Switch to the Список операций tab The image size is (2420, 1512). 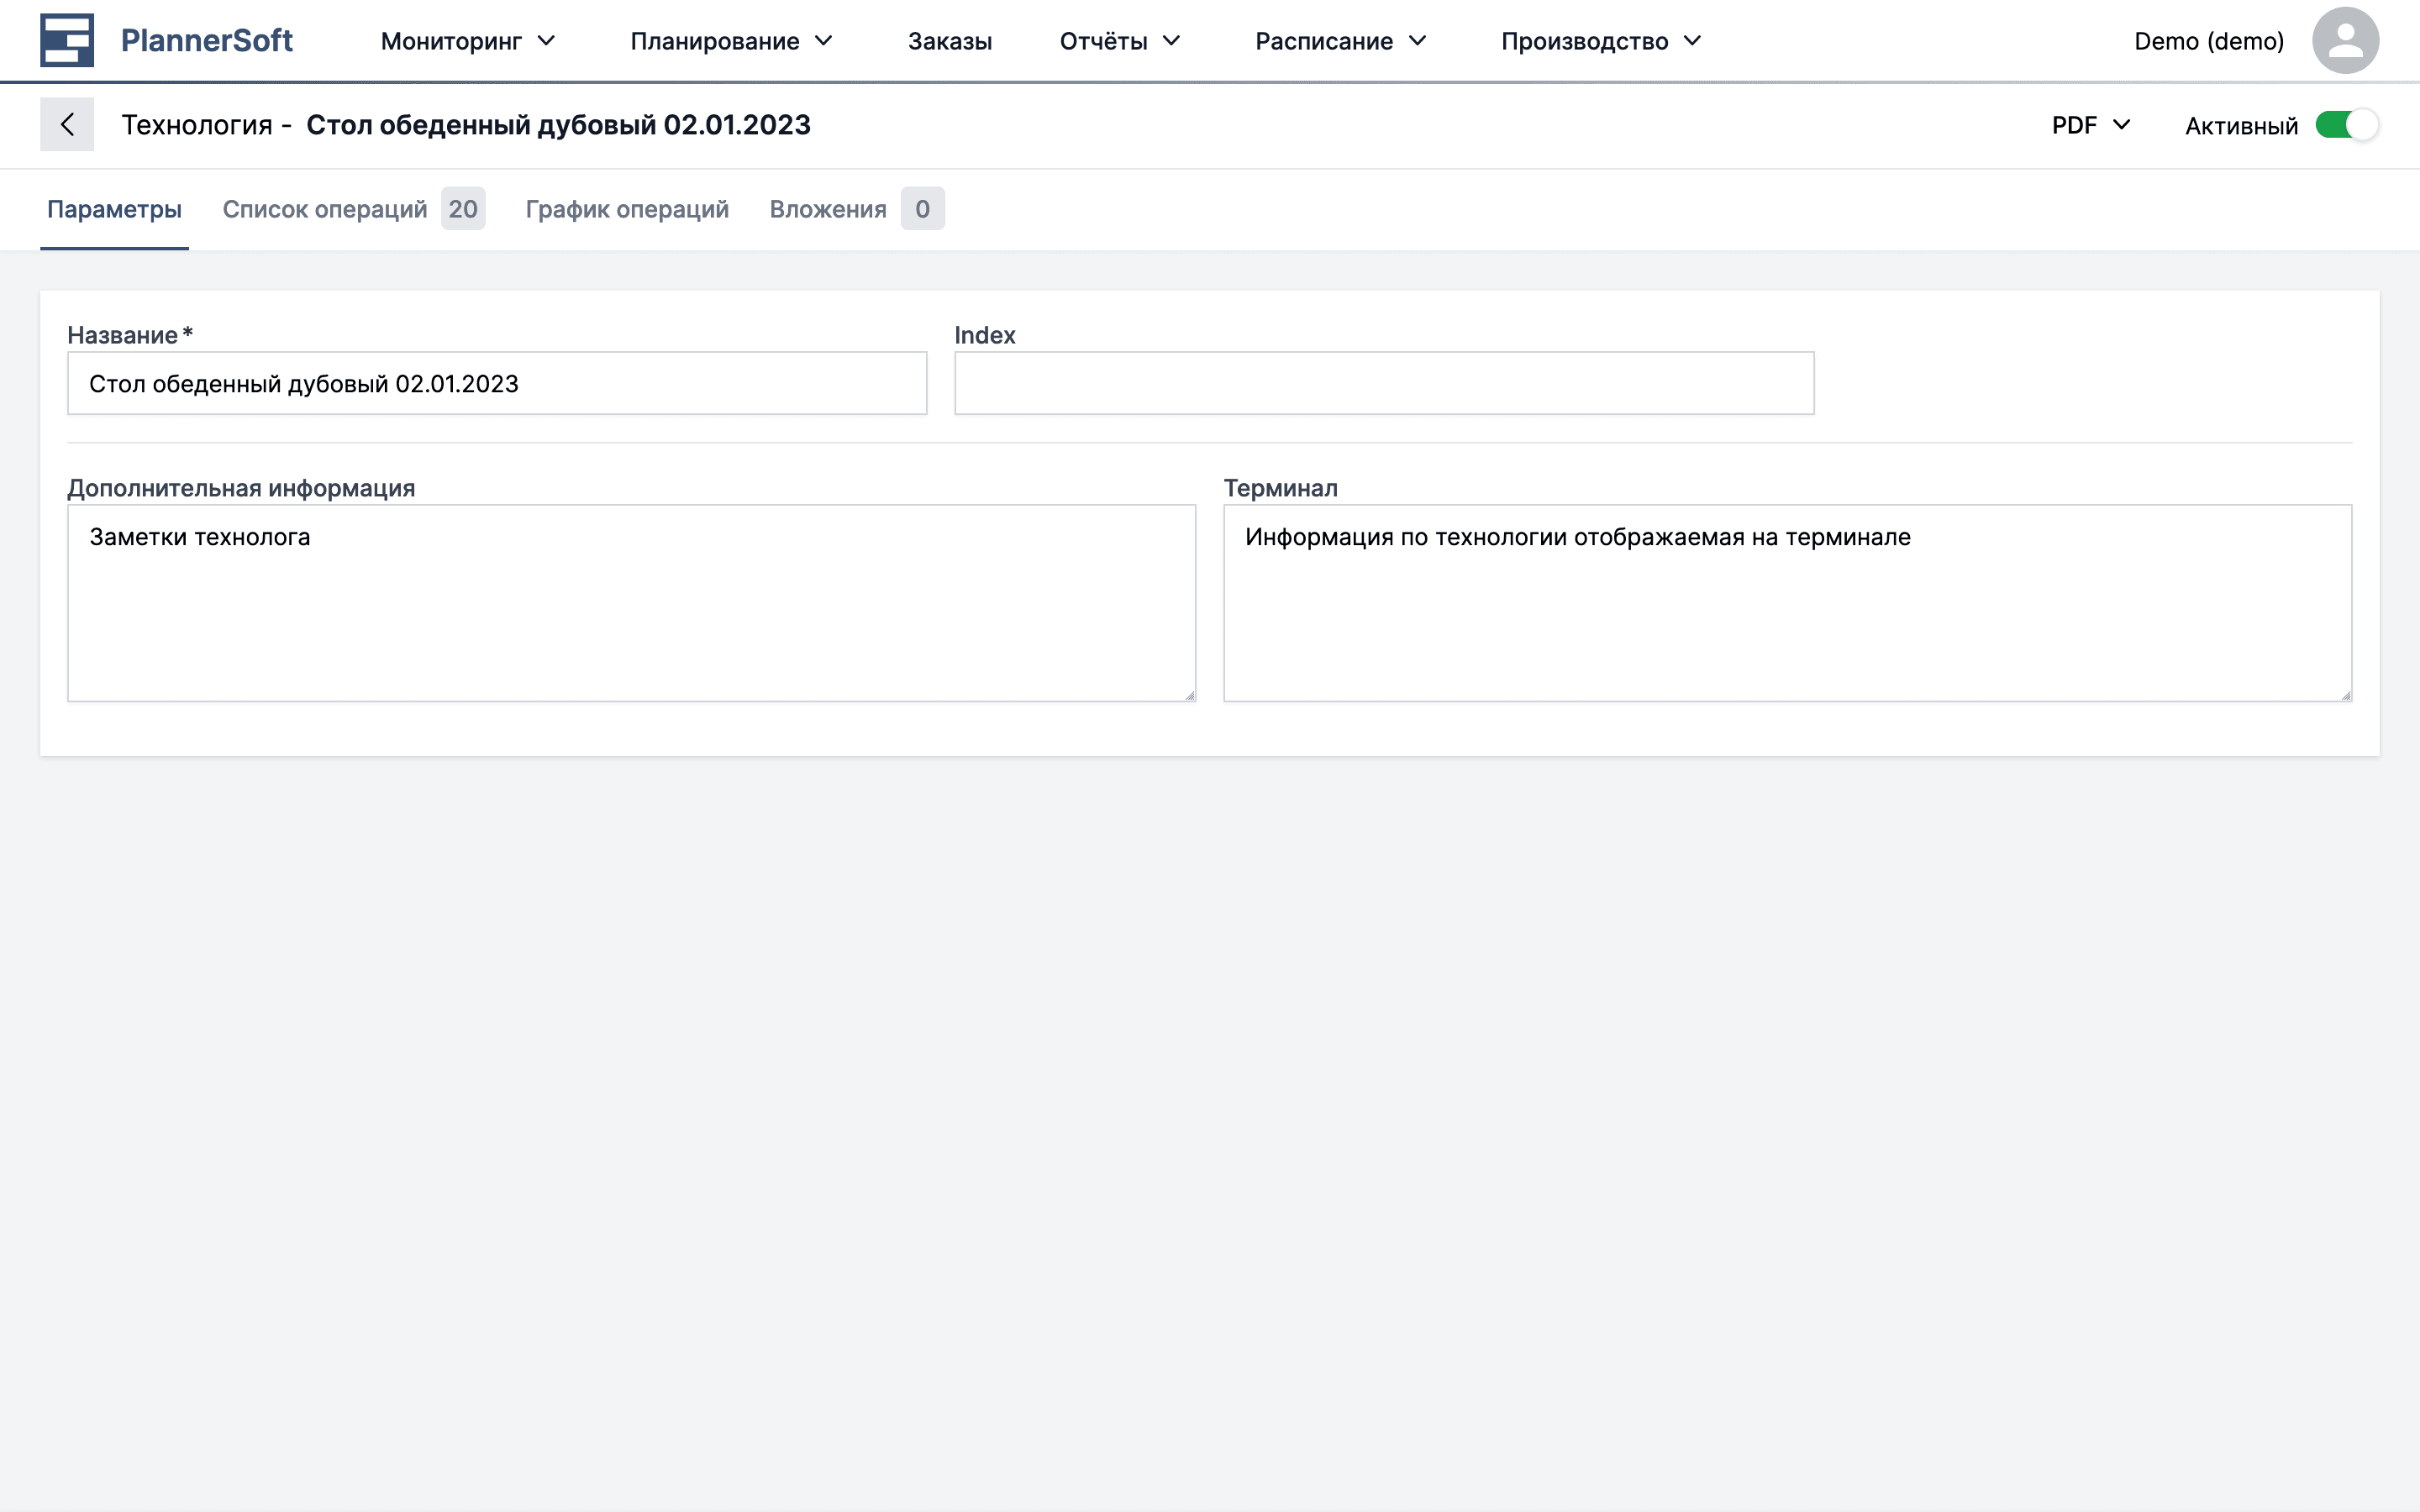[x=325, y=209]
